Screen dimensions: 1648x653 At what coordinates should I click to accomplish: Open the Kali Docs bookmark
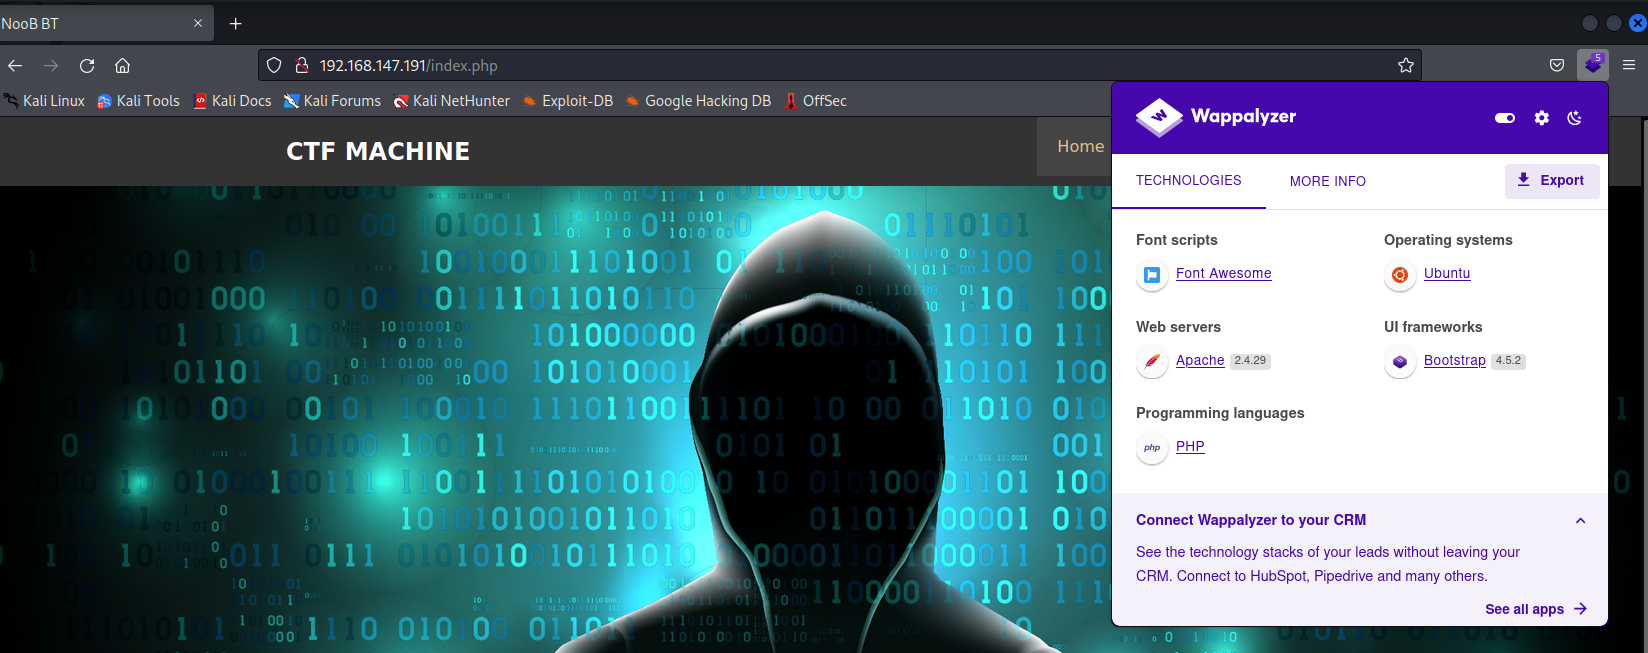point(232,101)
